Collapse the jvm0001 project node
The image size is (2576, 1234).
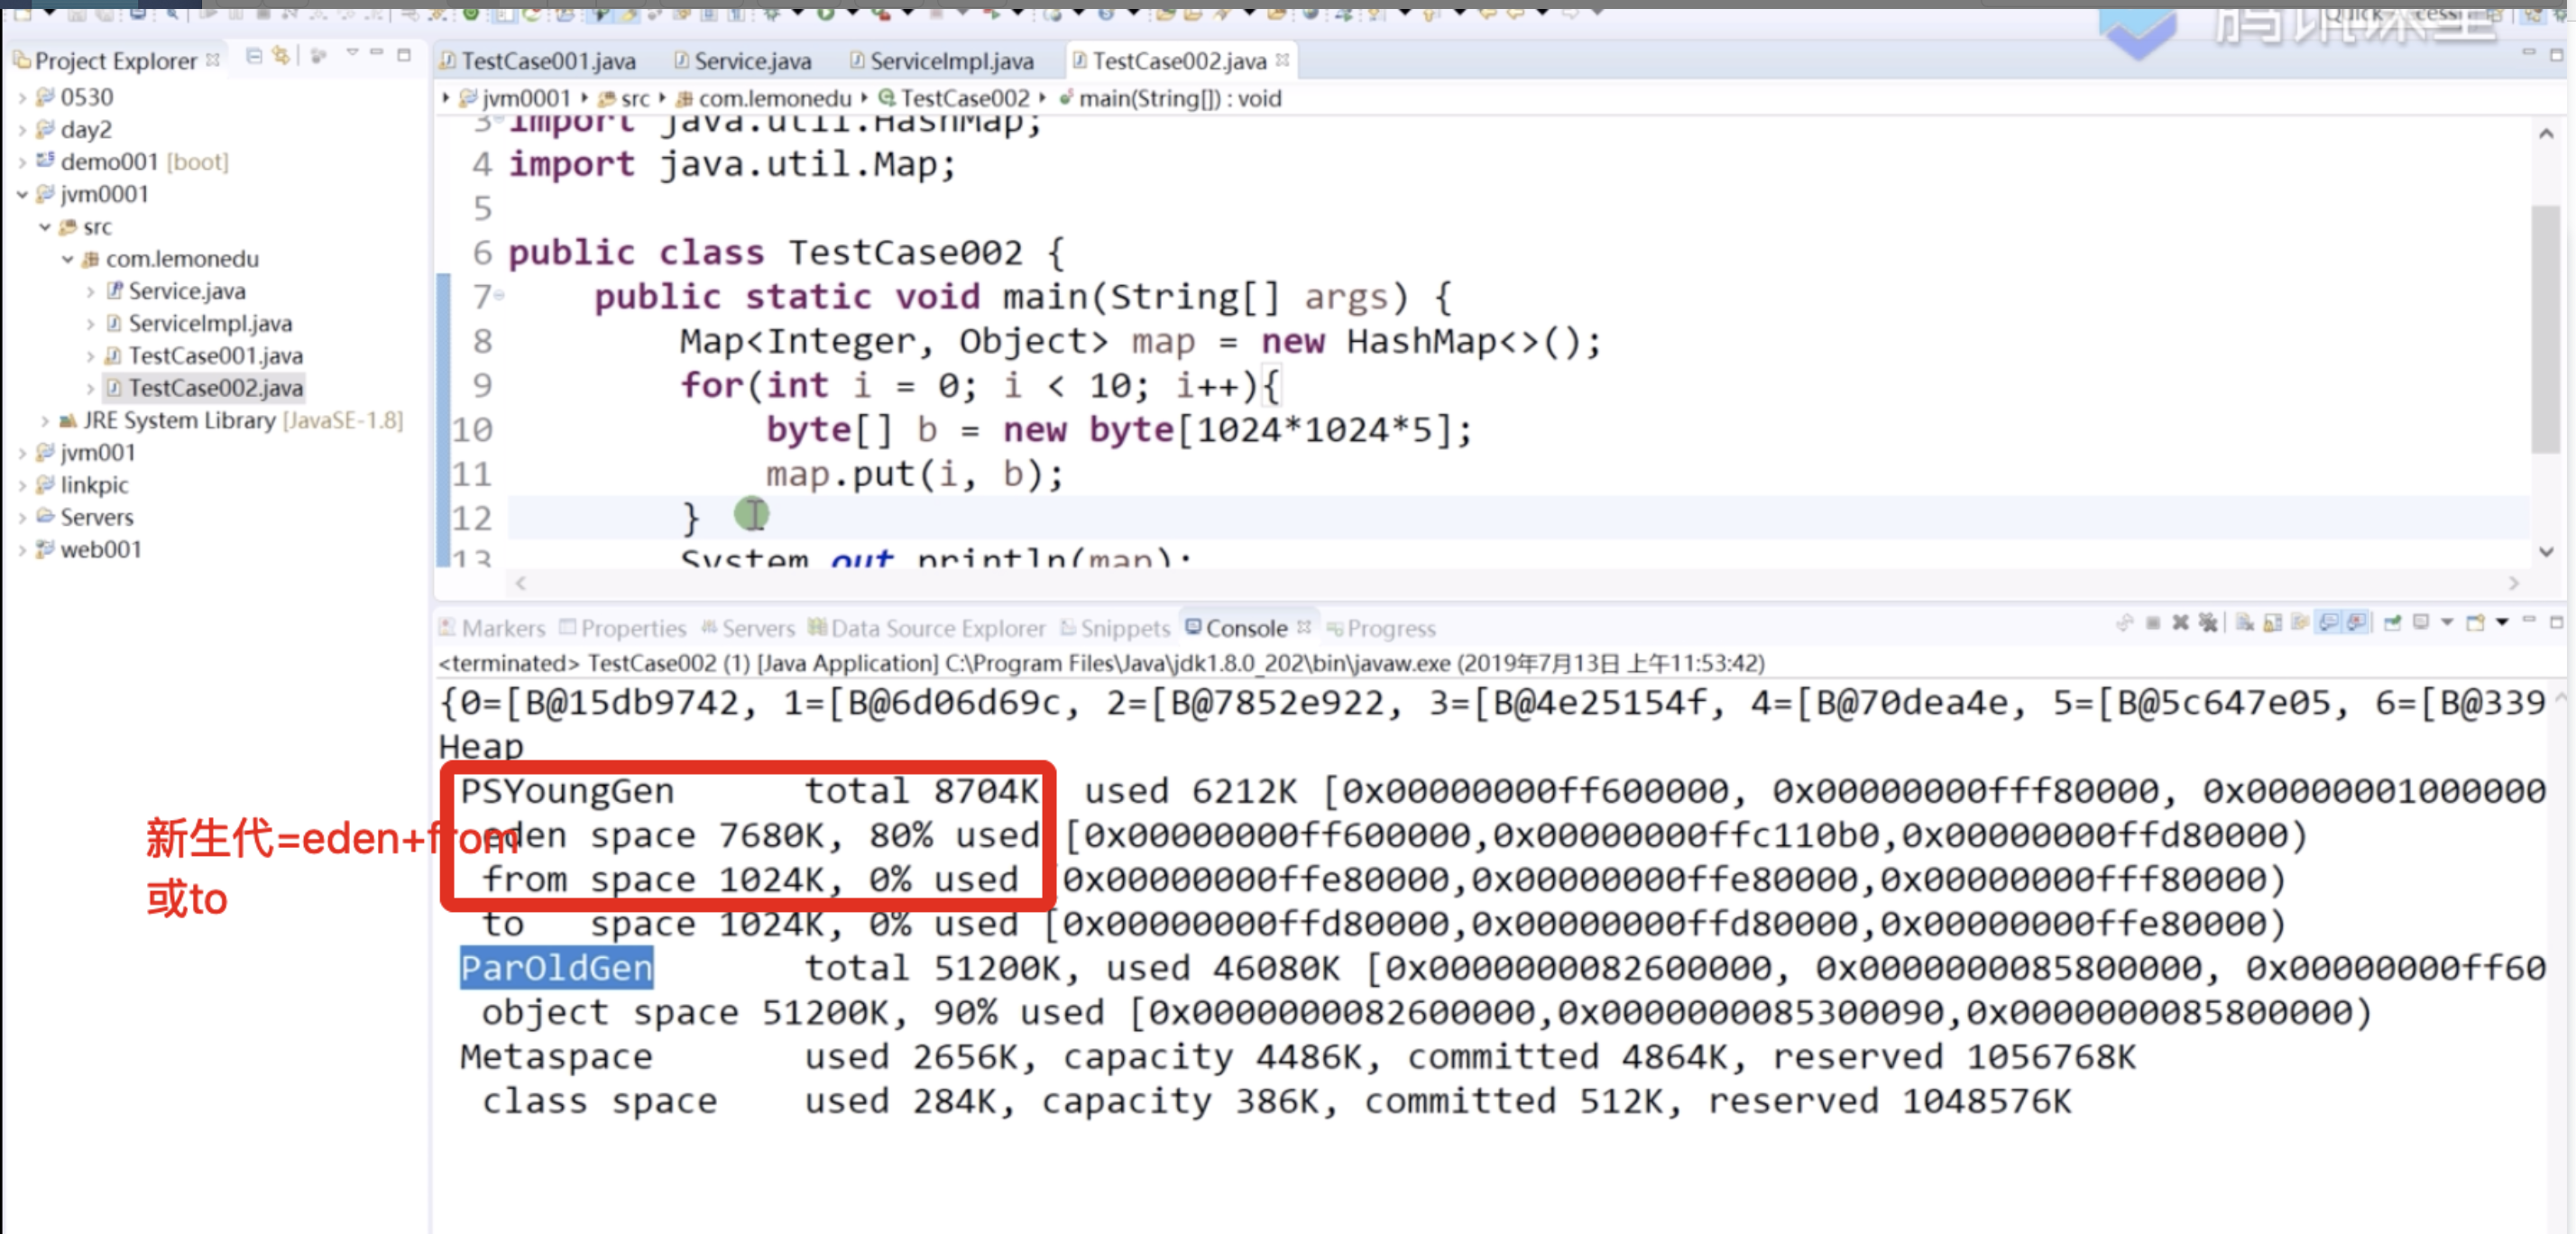(x=22, y=194)
